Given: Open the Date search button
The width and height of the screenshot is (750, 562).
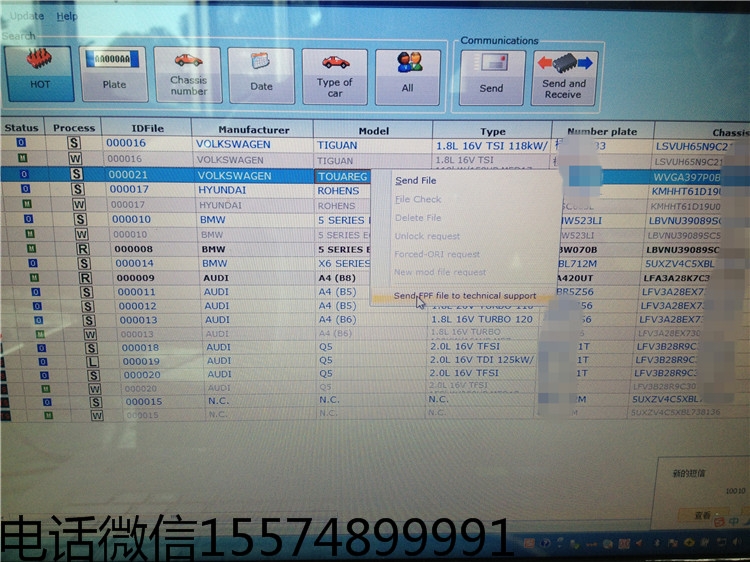Looking at the screenshot, I should tap(261, 76).
